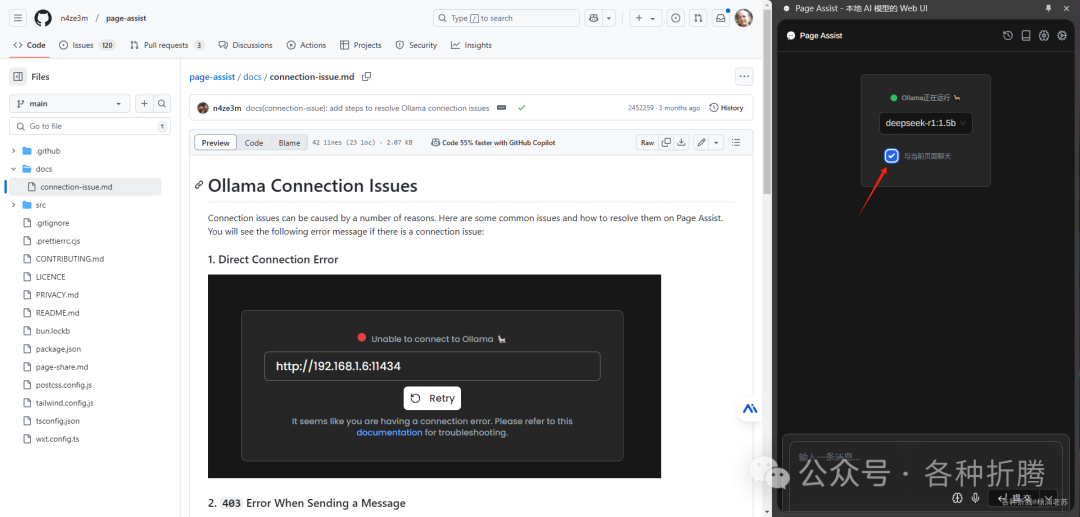The height and width of the screenshot is (517, 1080).
Task: Click the Type / to search box
Action: coord(505,19)
